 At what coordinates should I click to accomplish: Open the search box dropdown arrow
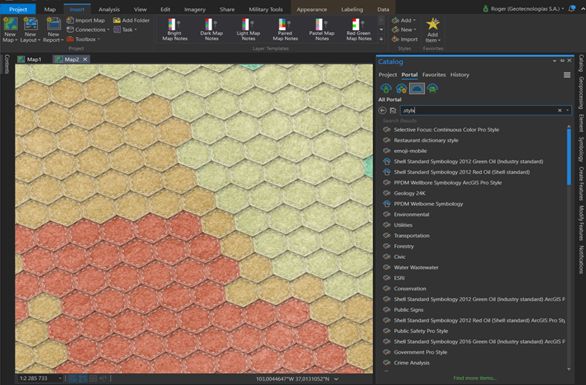(567, 110)
